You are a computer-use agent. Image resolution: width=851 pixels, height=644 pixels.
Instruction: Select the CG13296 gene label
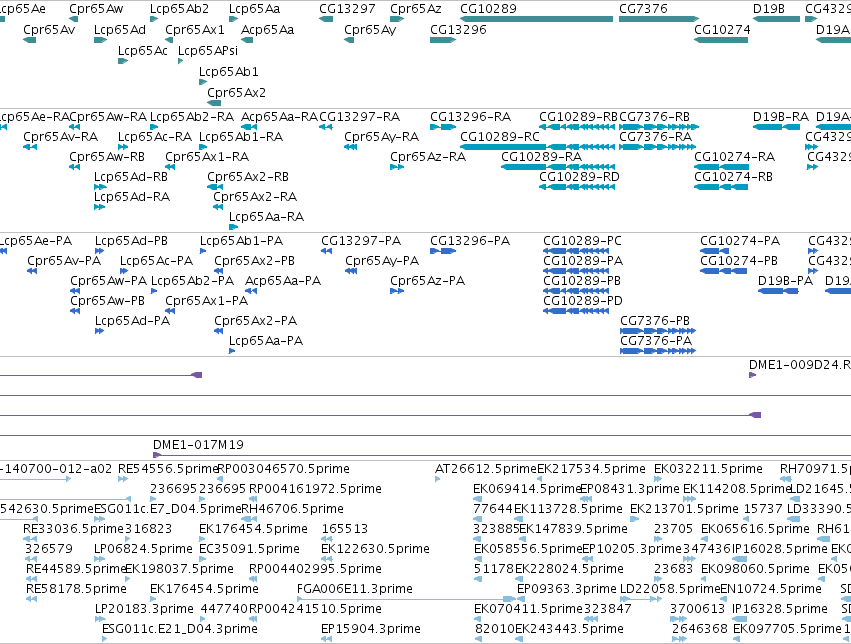click(458, 29)
